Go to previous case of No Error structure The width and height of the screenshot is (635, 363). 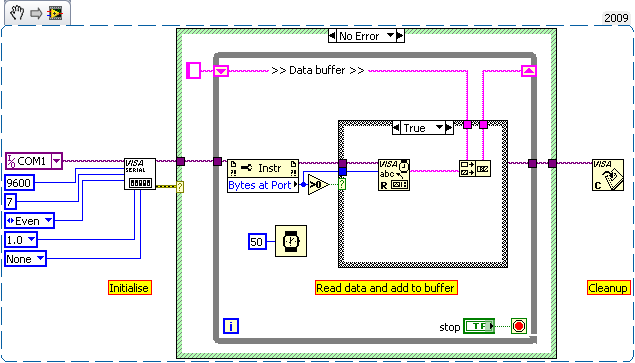[332, 36]
